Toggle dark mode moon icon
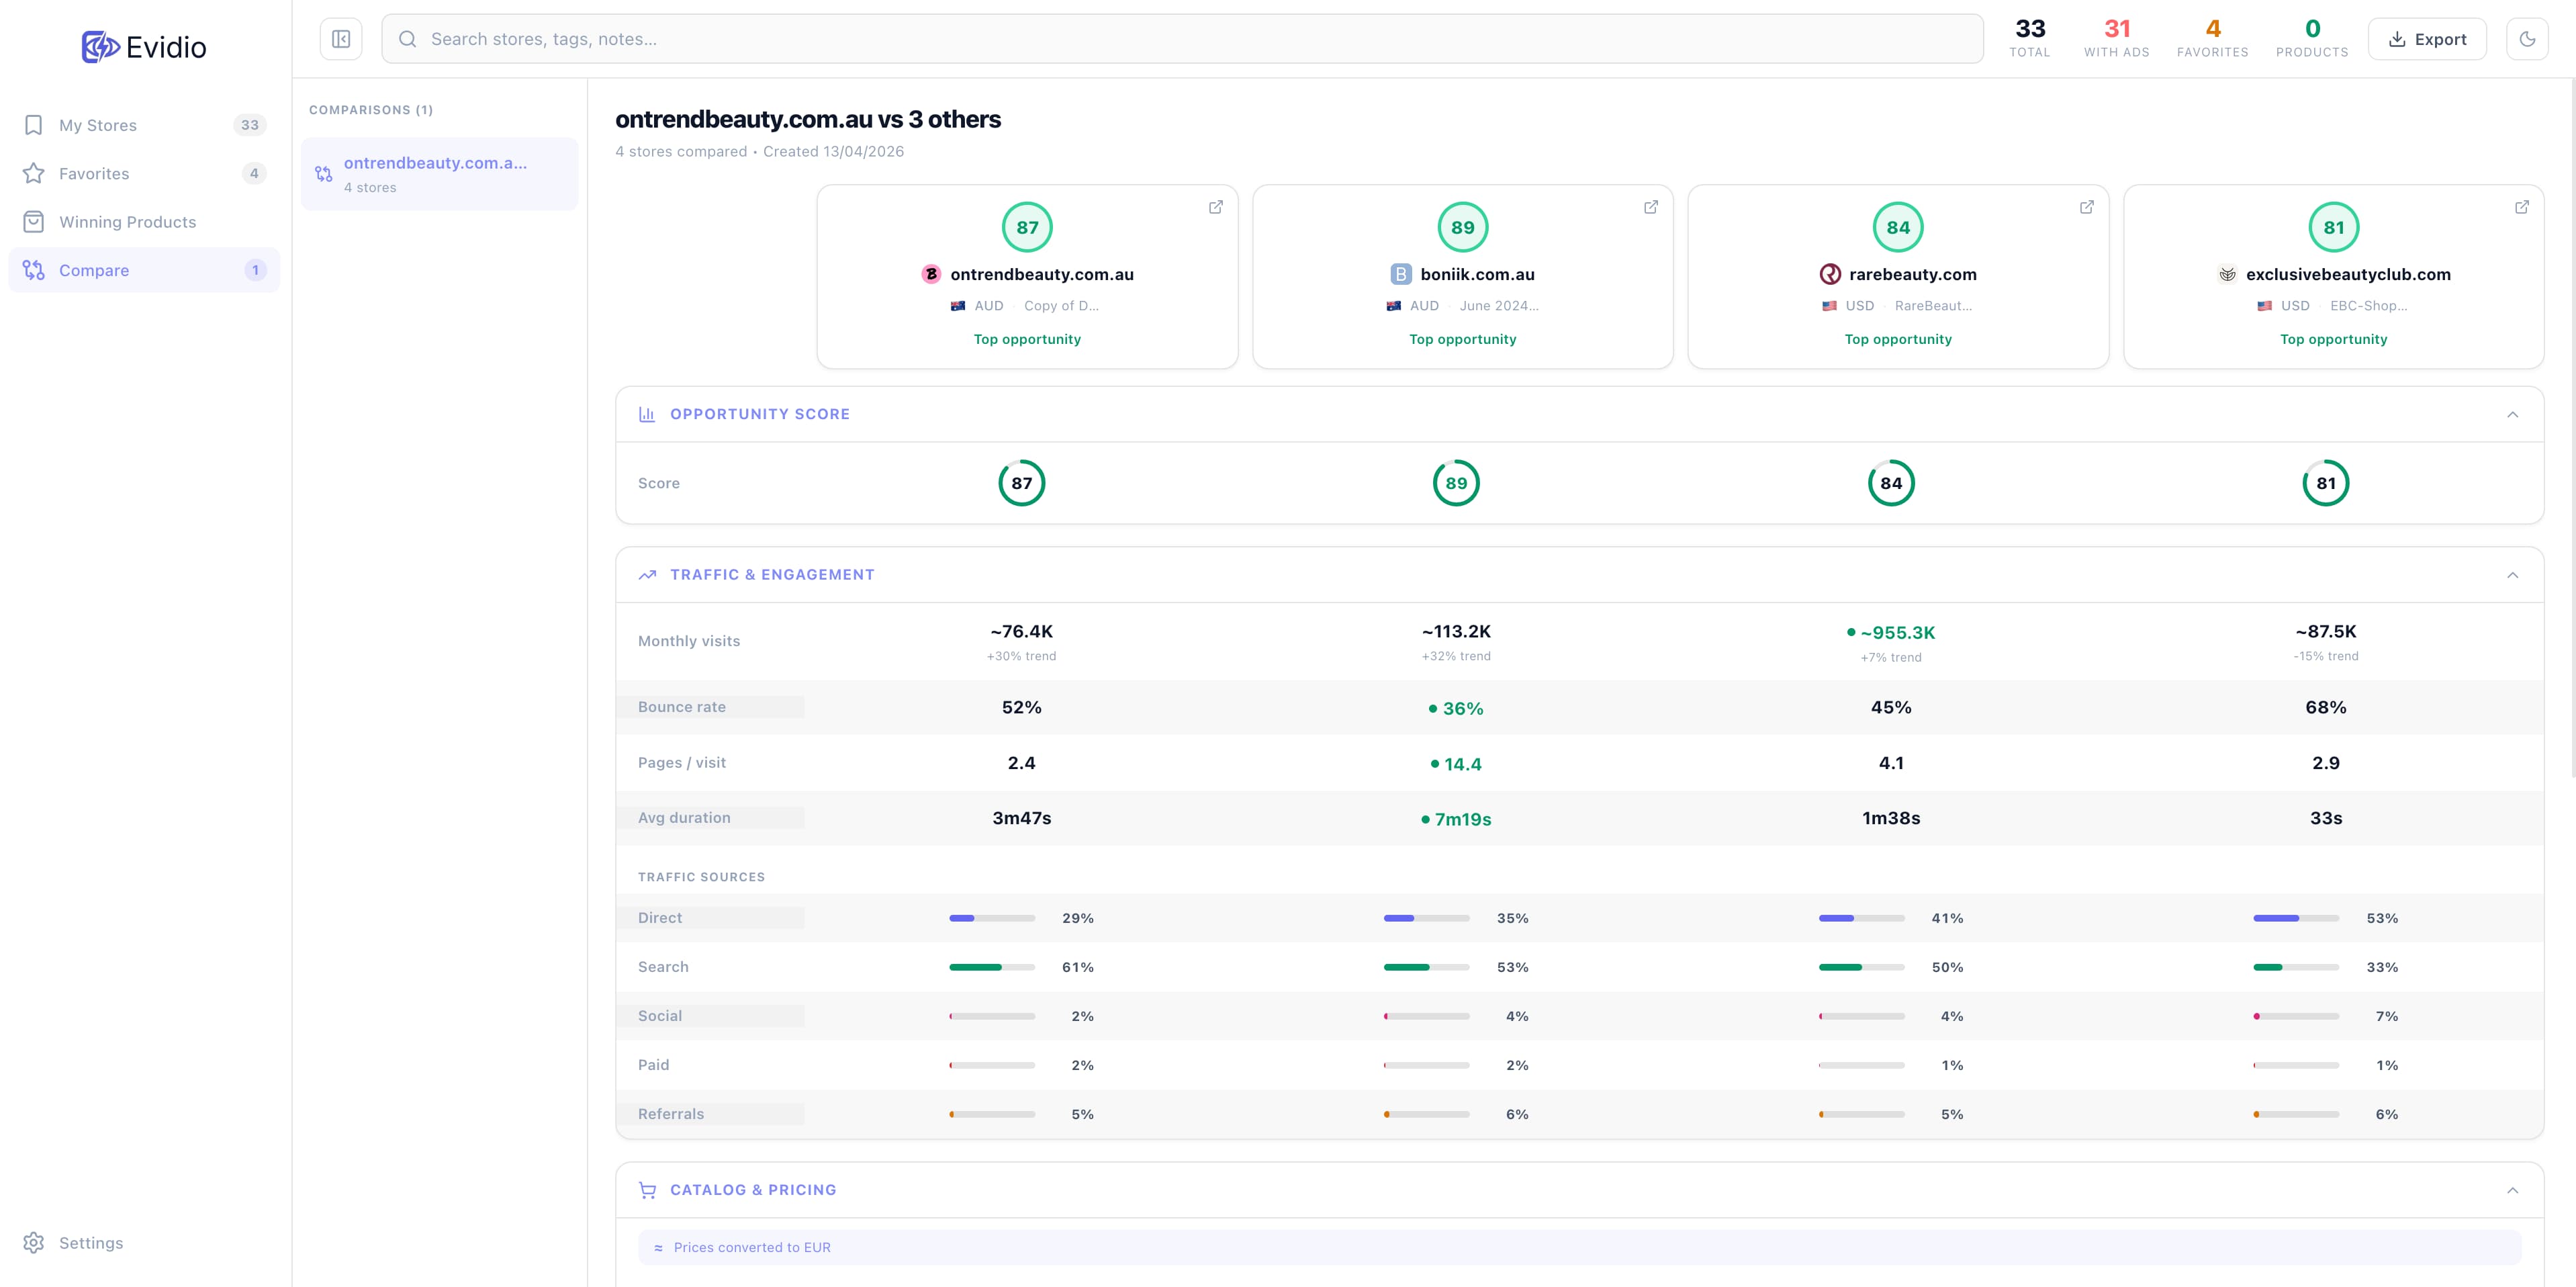The width and height of the screenshot is (2576, 1287). click(x=2527, y=39)
